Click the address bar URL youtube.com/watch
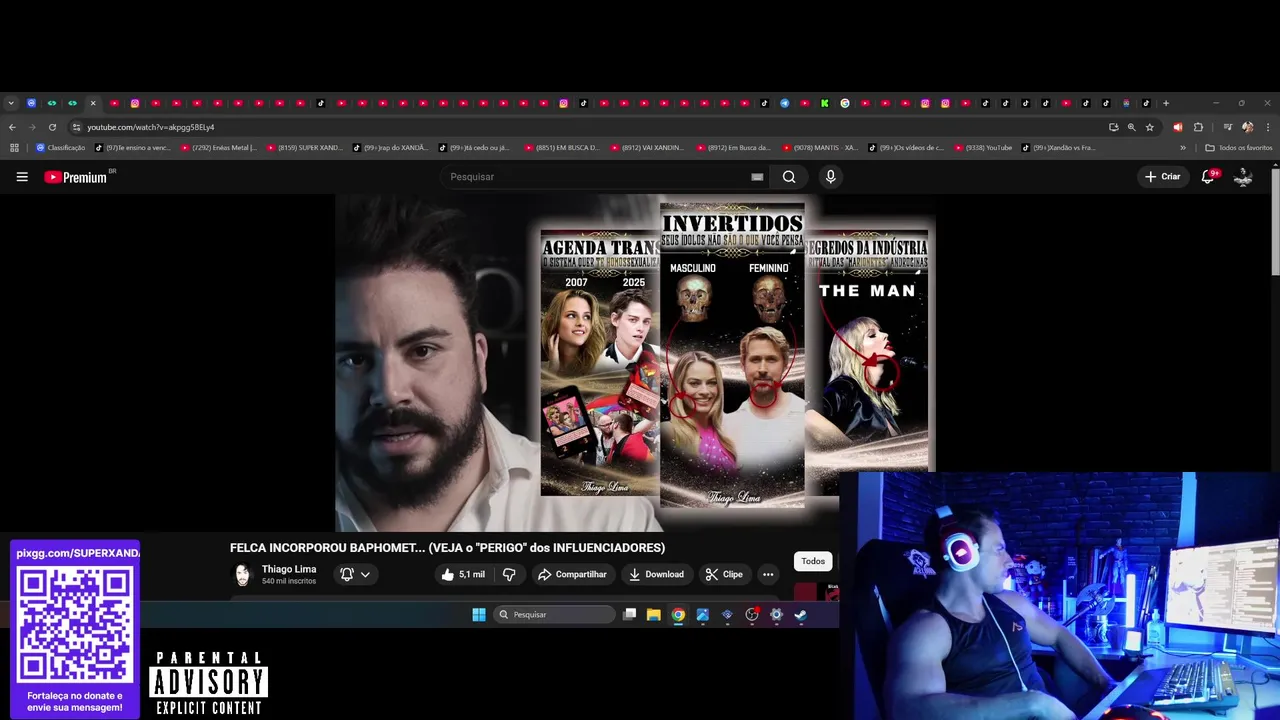The width and height of the screenshot is (1280, 720). point(151,127)
